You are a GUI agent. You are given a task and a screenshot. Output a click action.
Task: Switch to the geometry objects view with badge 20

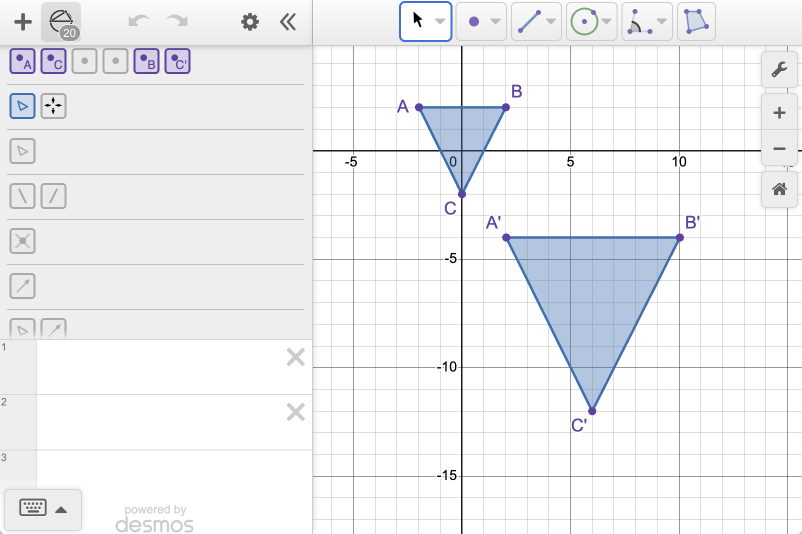[62, 21]
